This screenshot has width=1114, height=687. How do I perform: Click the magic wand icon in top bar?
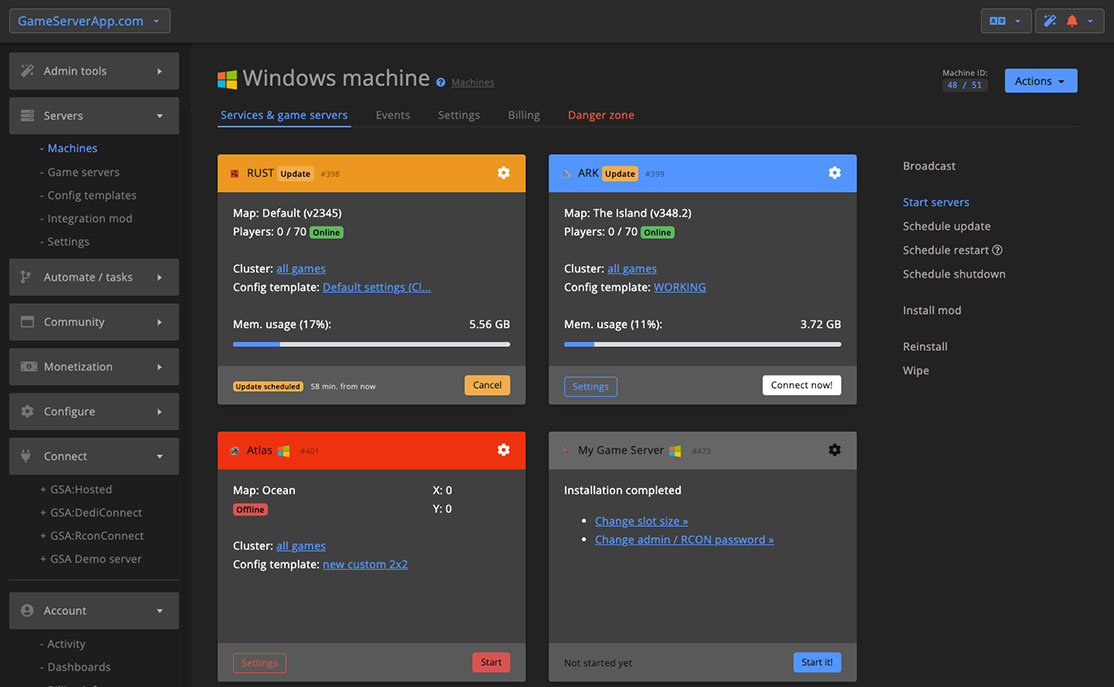coord(1049,21)
